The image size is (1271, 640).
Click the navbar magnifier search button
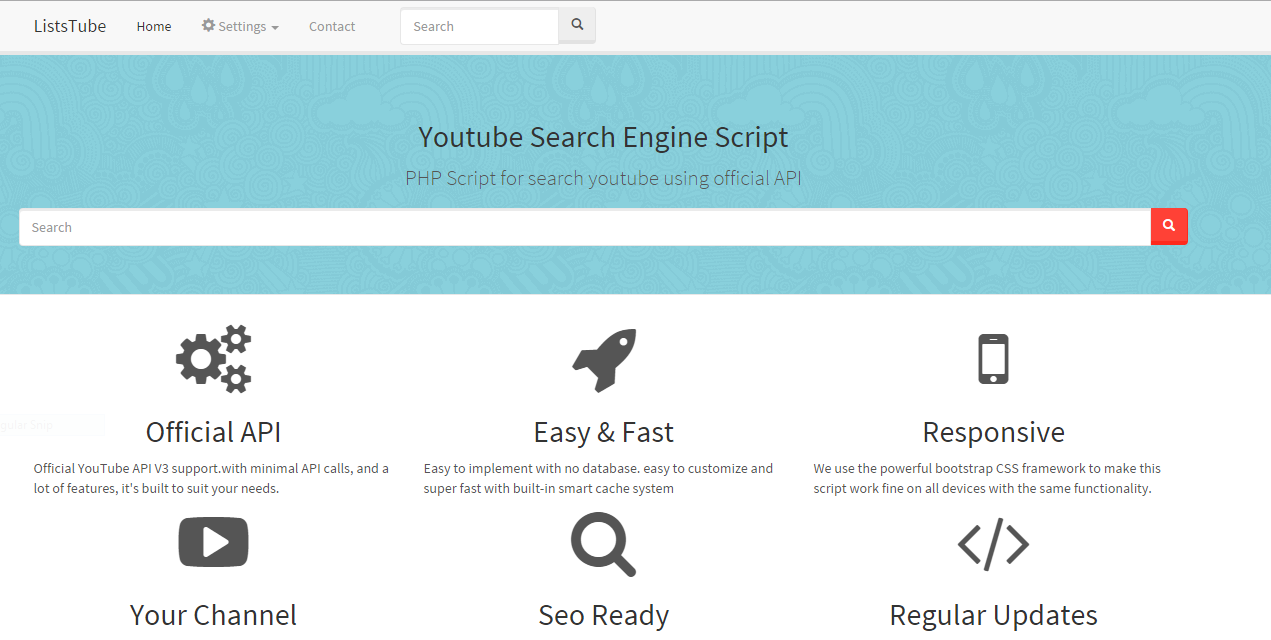pyautogui.click(x=577, y=26)
